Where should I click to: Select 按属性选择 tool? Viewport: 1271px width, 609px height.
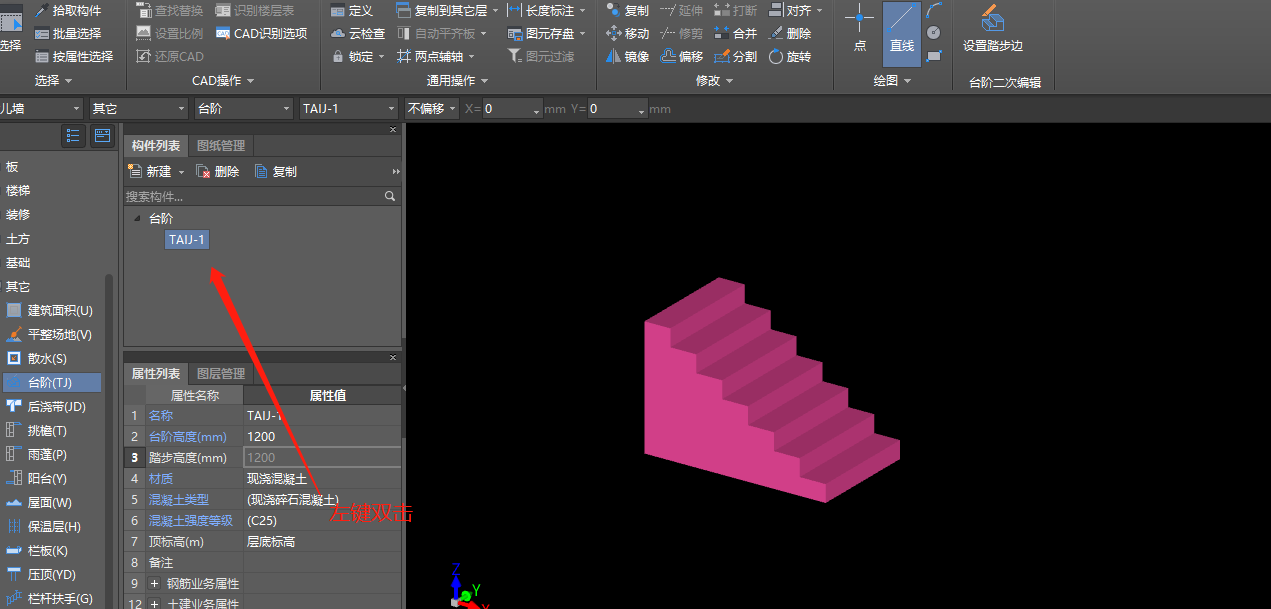coord(73,57)
